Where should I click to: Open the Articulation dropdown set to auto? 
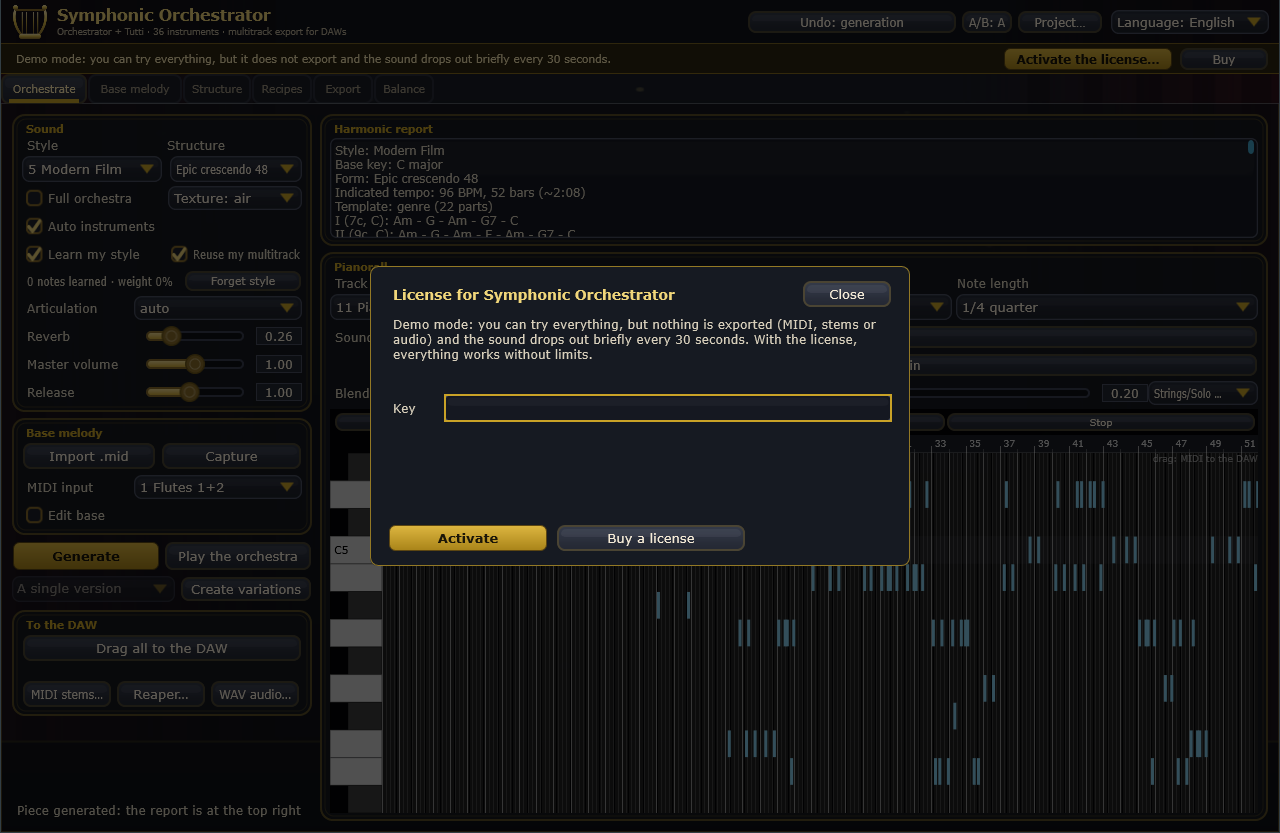pyautogui.click(x=217, y=308)
